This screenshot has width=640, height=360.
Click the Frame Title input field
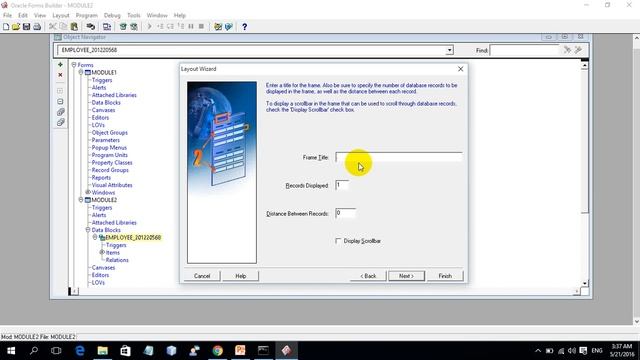(x=398, y=157)
